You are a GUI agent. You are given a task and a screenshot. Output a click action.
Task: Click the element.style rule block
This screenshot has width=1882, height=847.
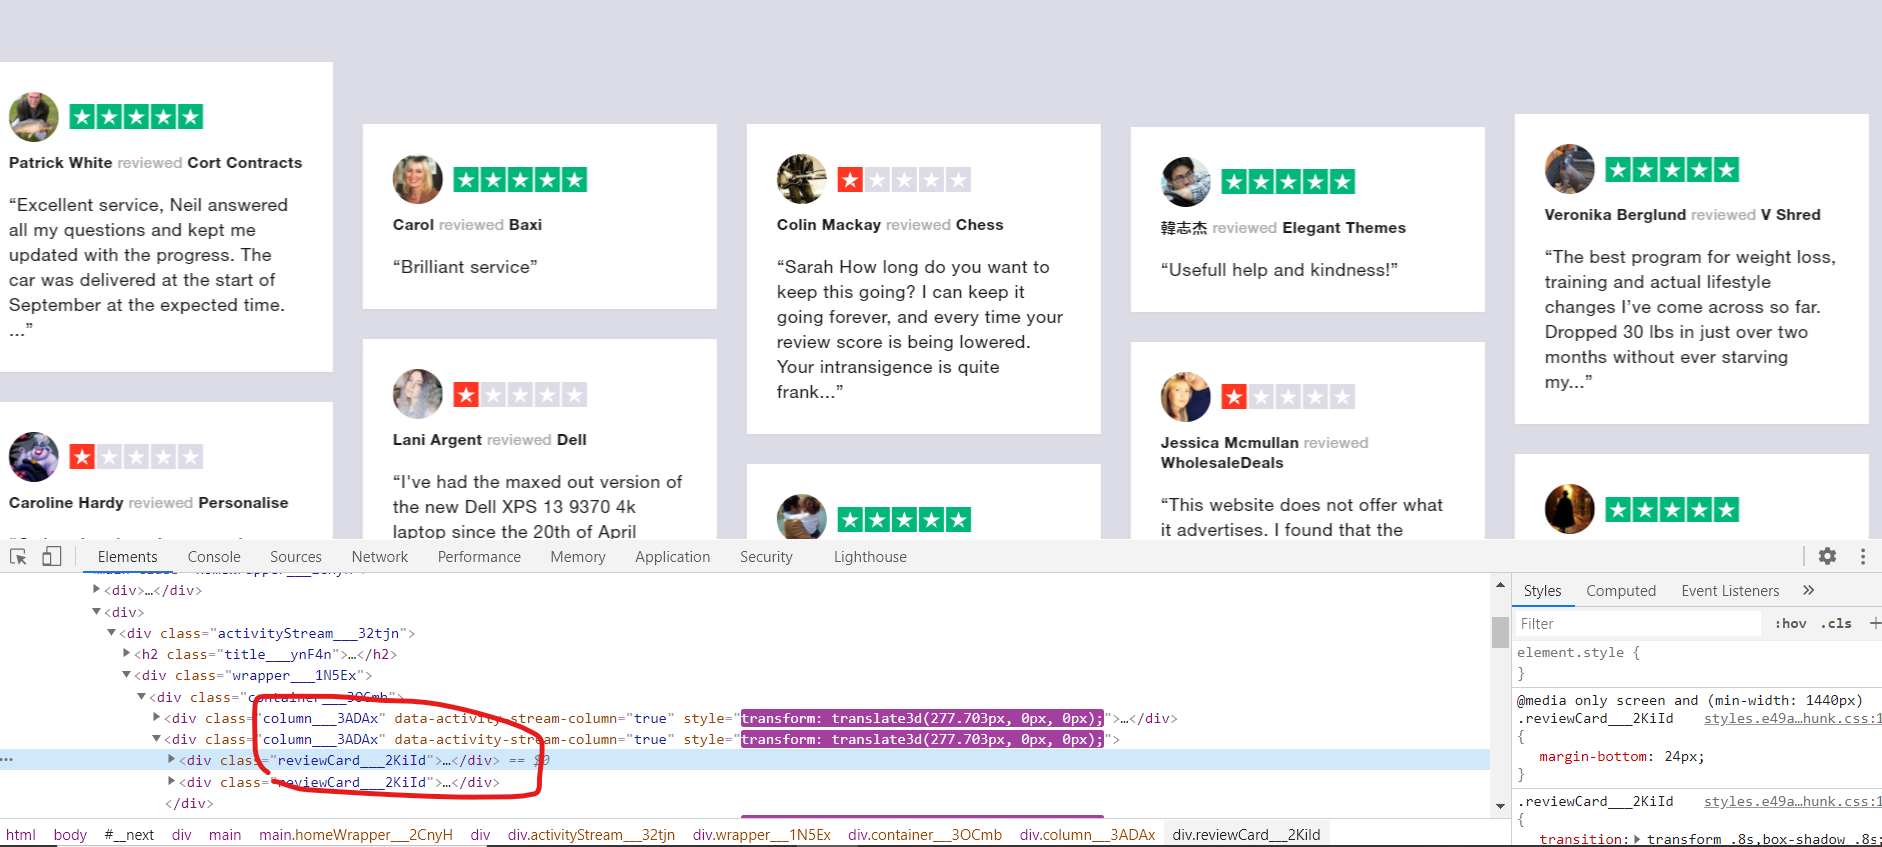click(1696, 662)
